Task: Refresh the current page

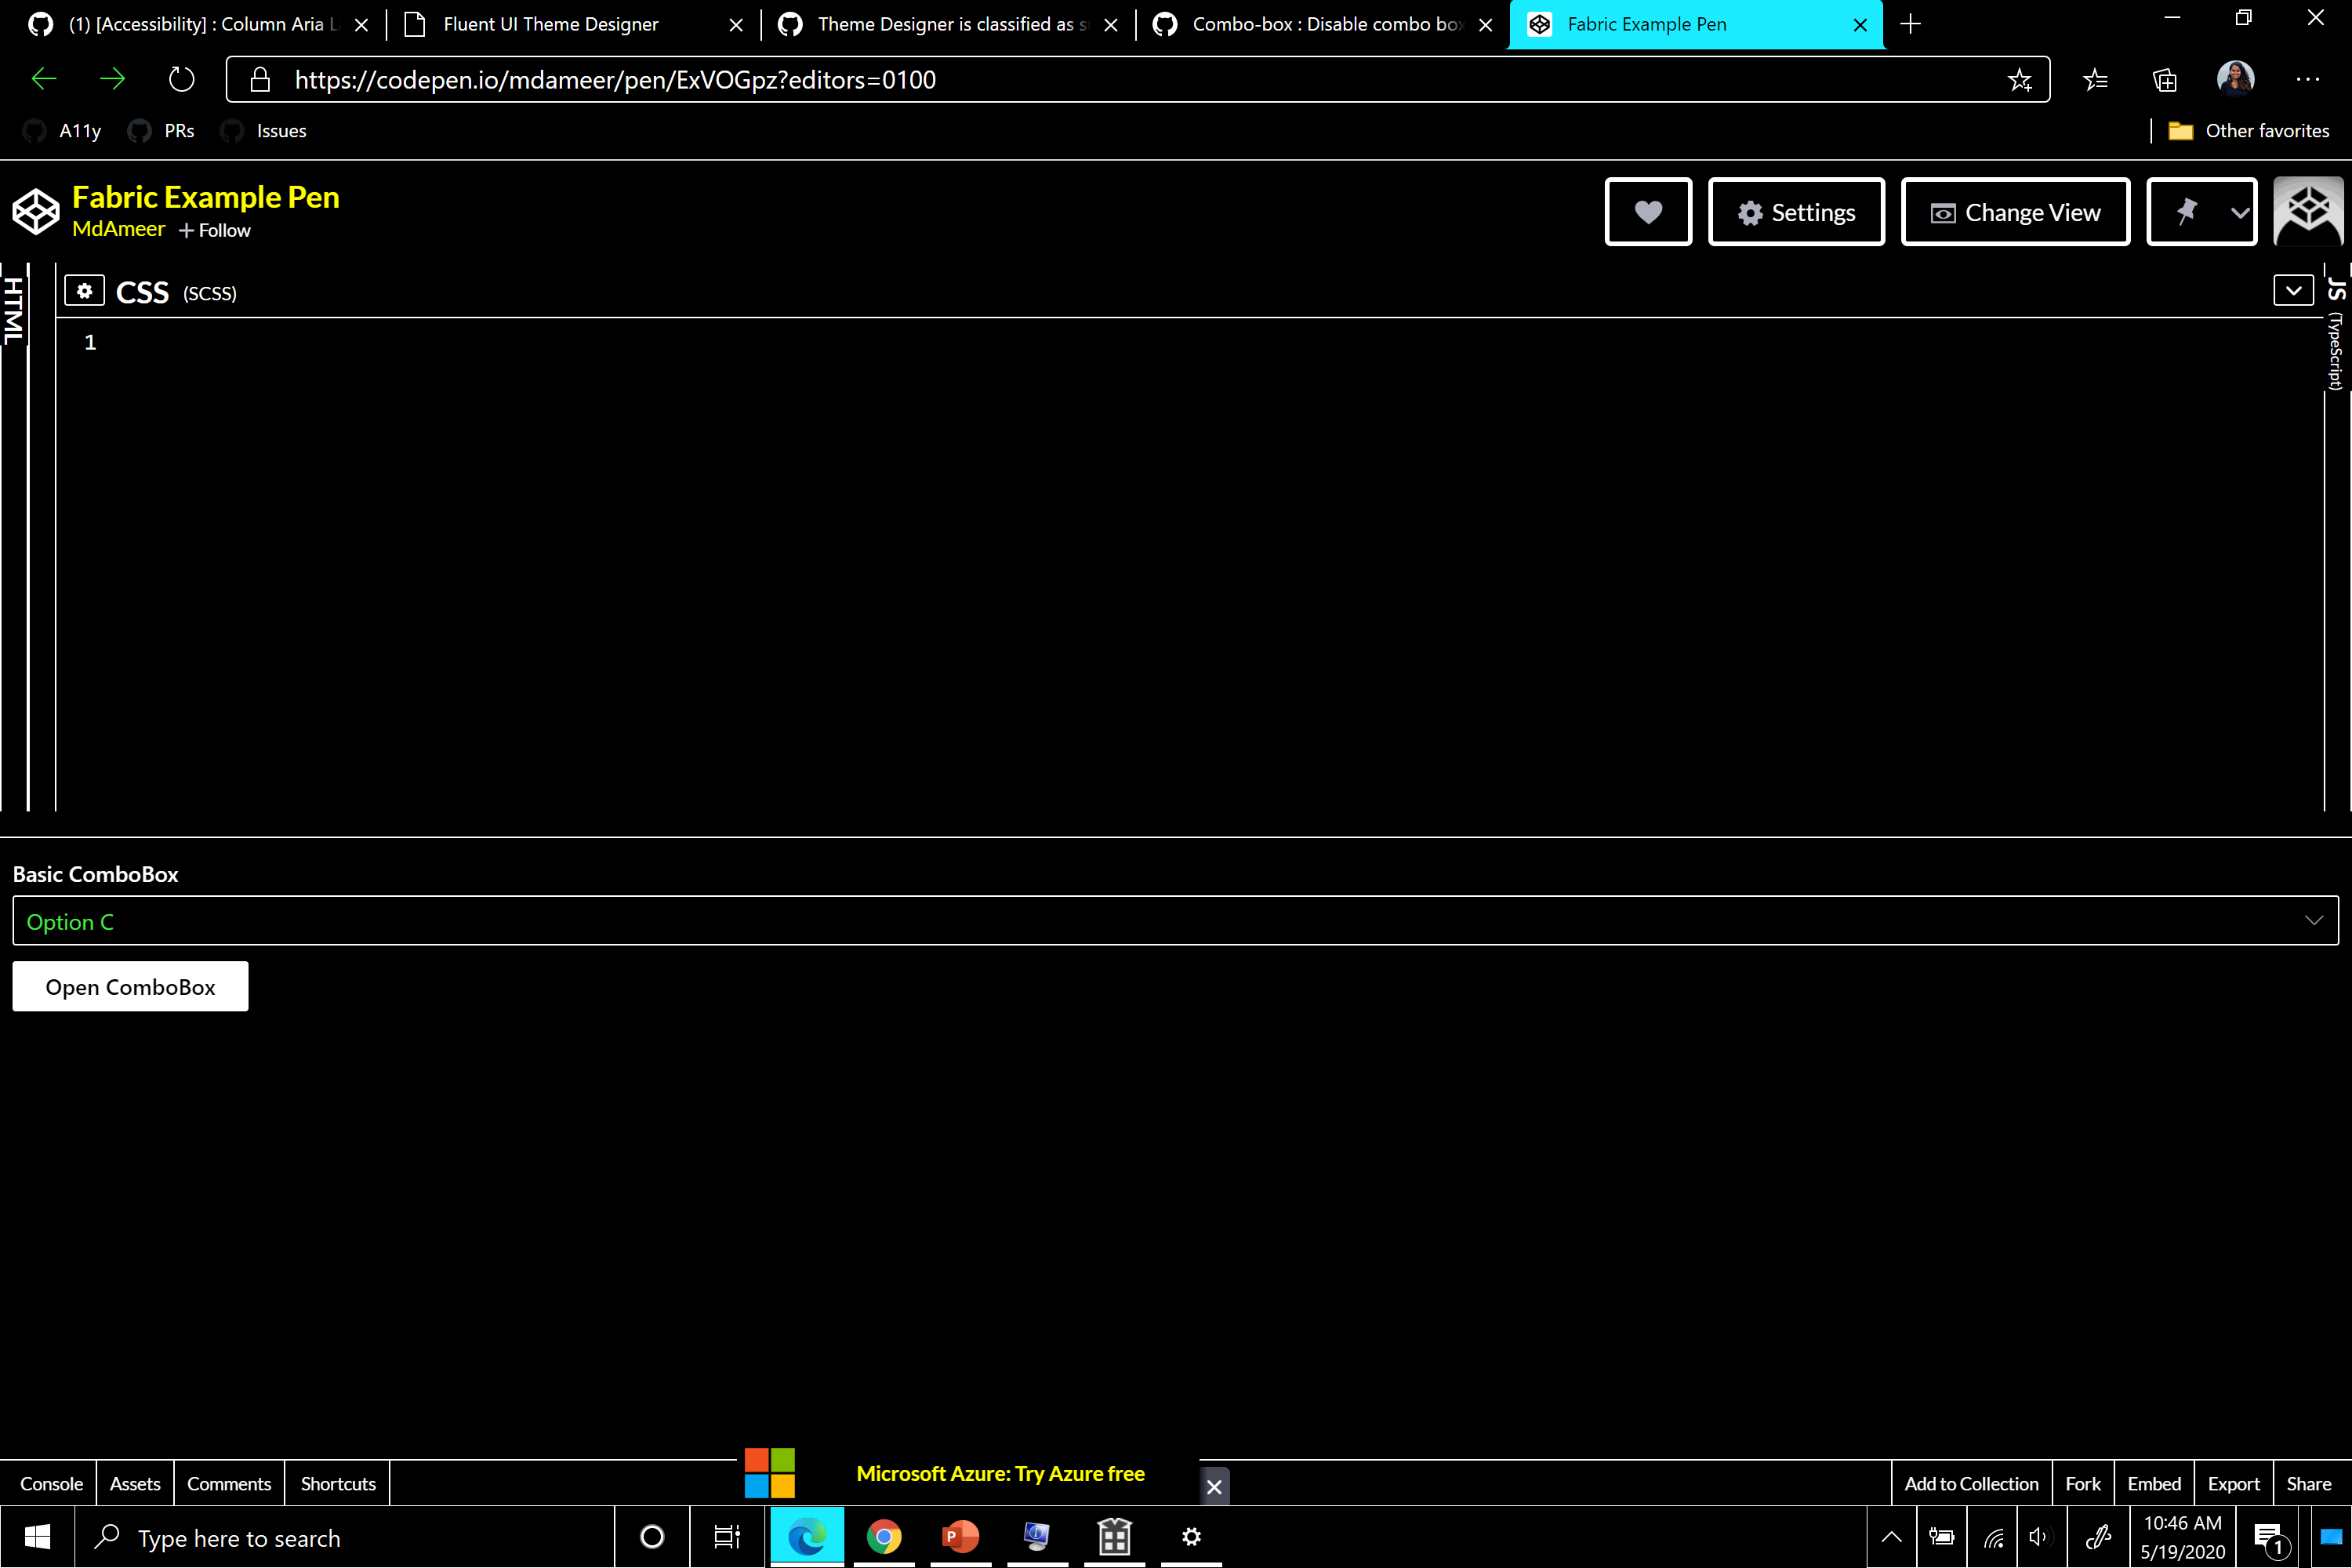Action: click(x=181, y=79)
